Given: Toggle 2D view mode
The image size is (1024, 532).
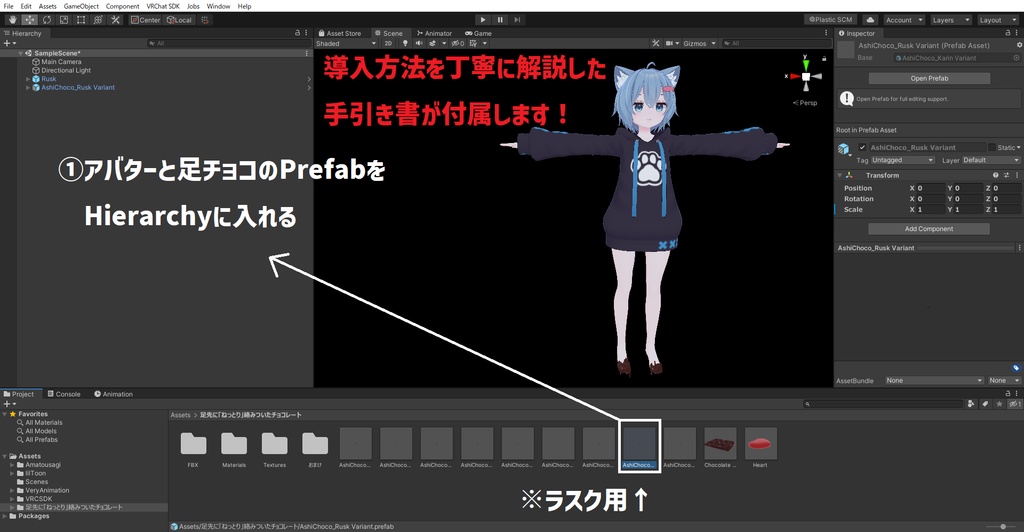Looking at the screenshot, I should click(x=388, y=43).
